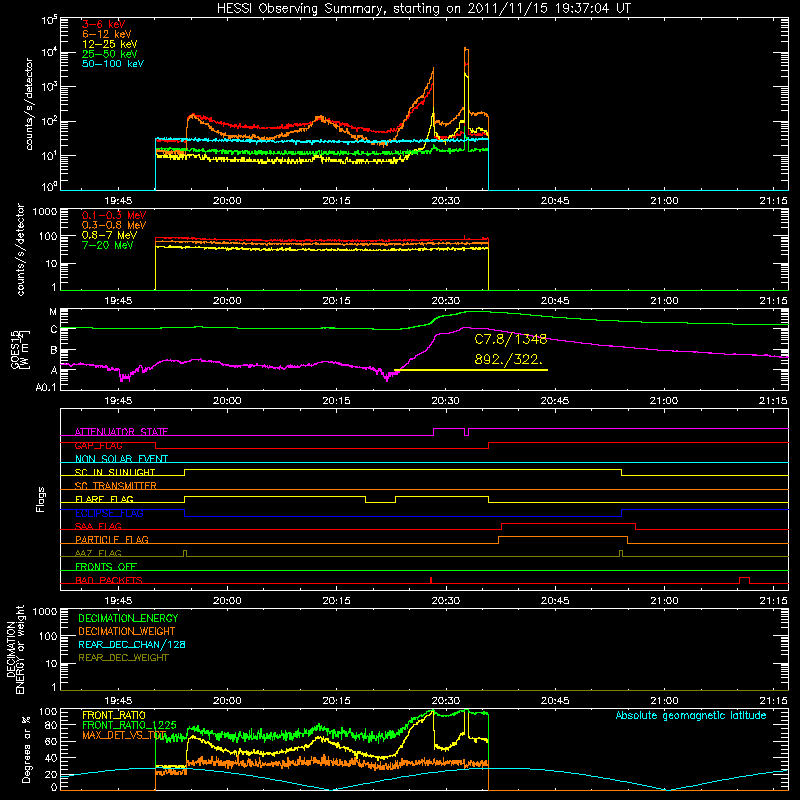The width and height of the screenshot is (800, 800).
Task: Click the 0.8-7 MeV legend entry
Action: click(x=110, y=235)
